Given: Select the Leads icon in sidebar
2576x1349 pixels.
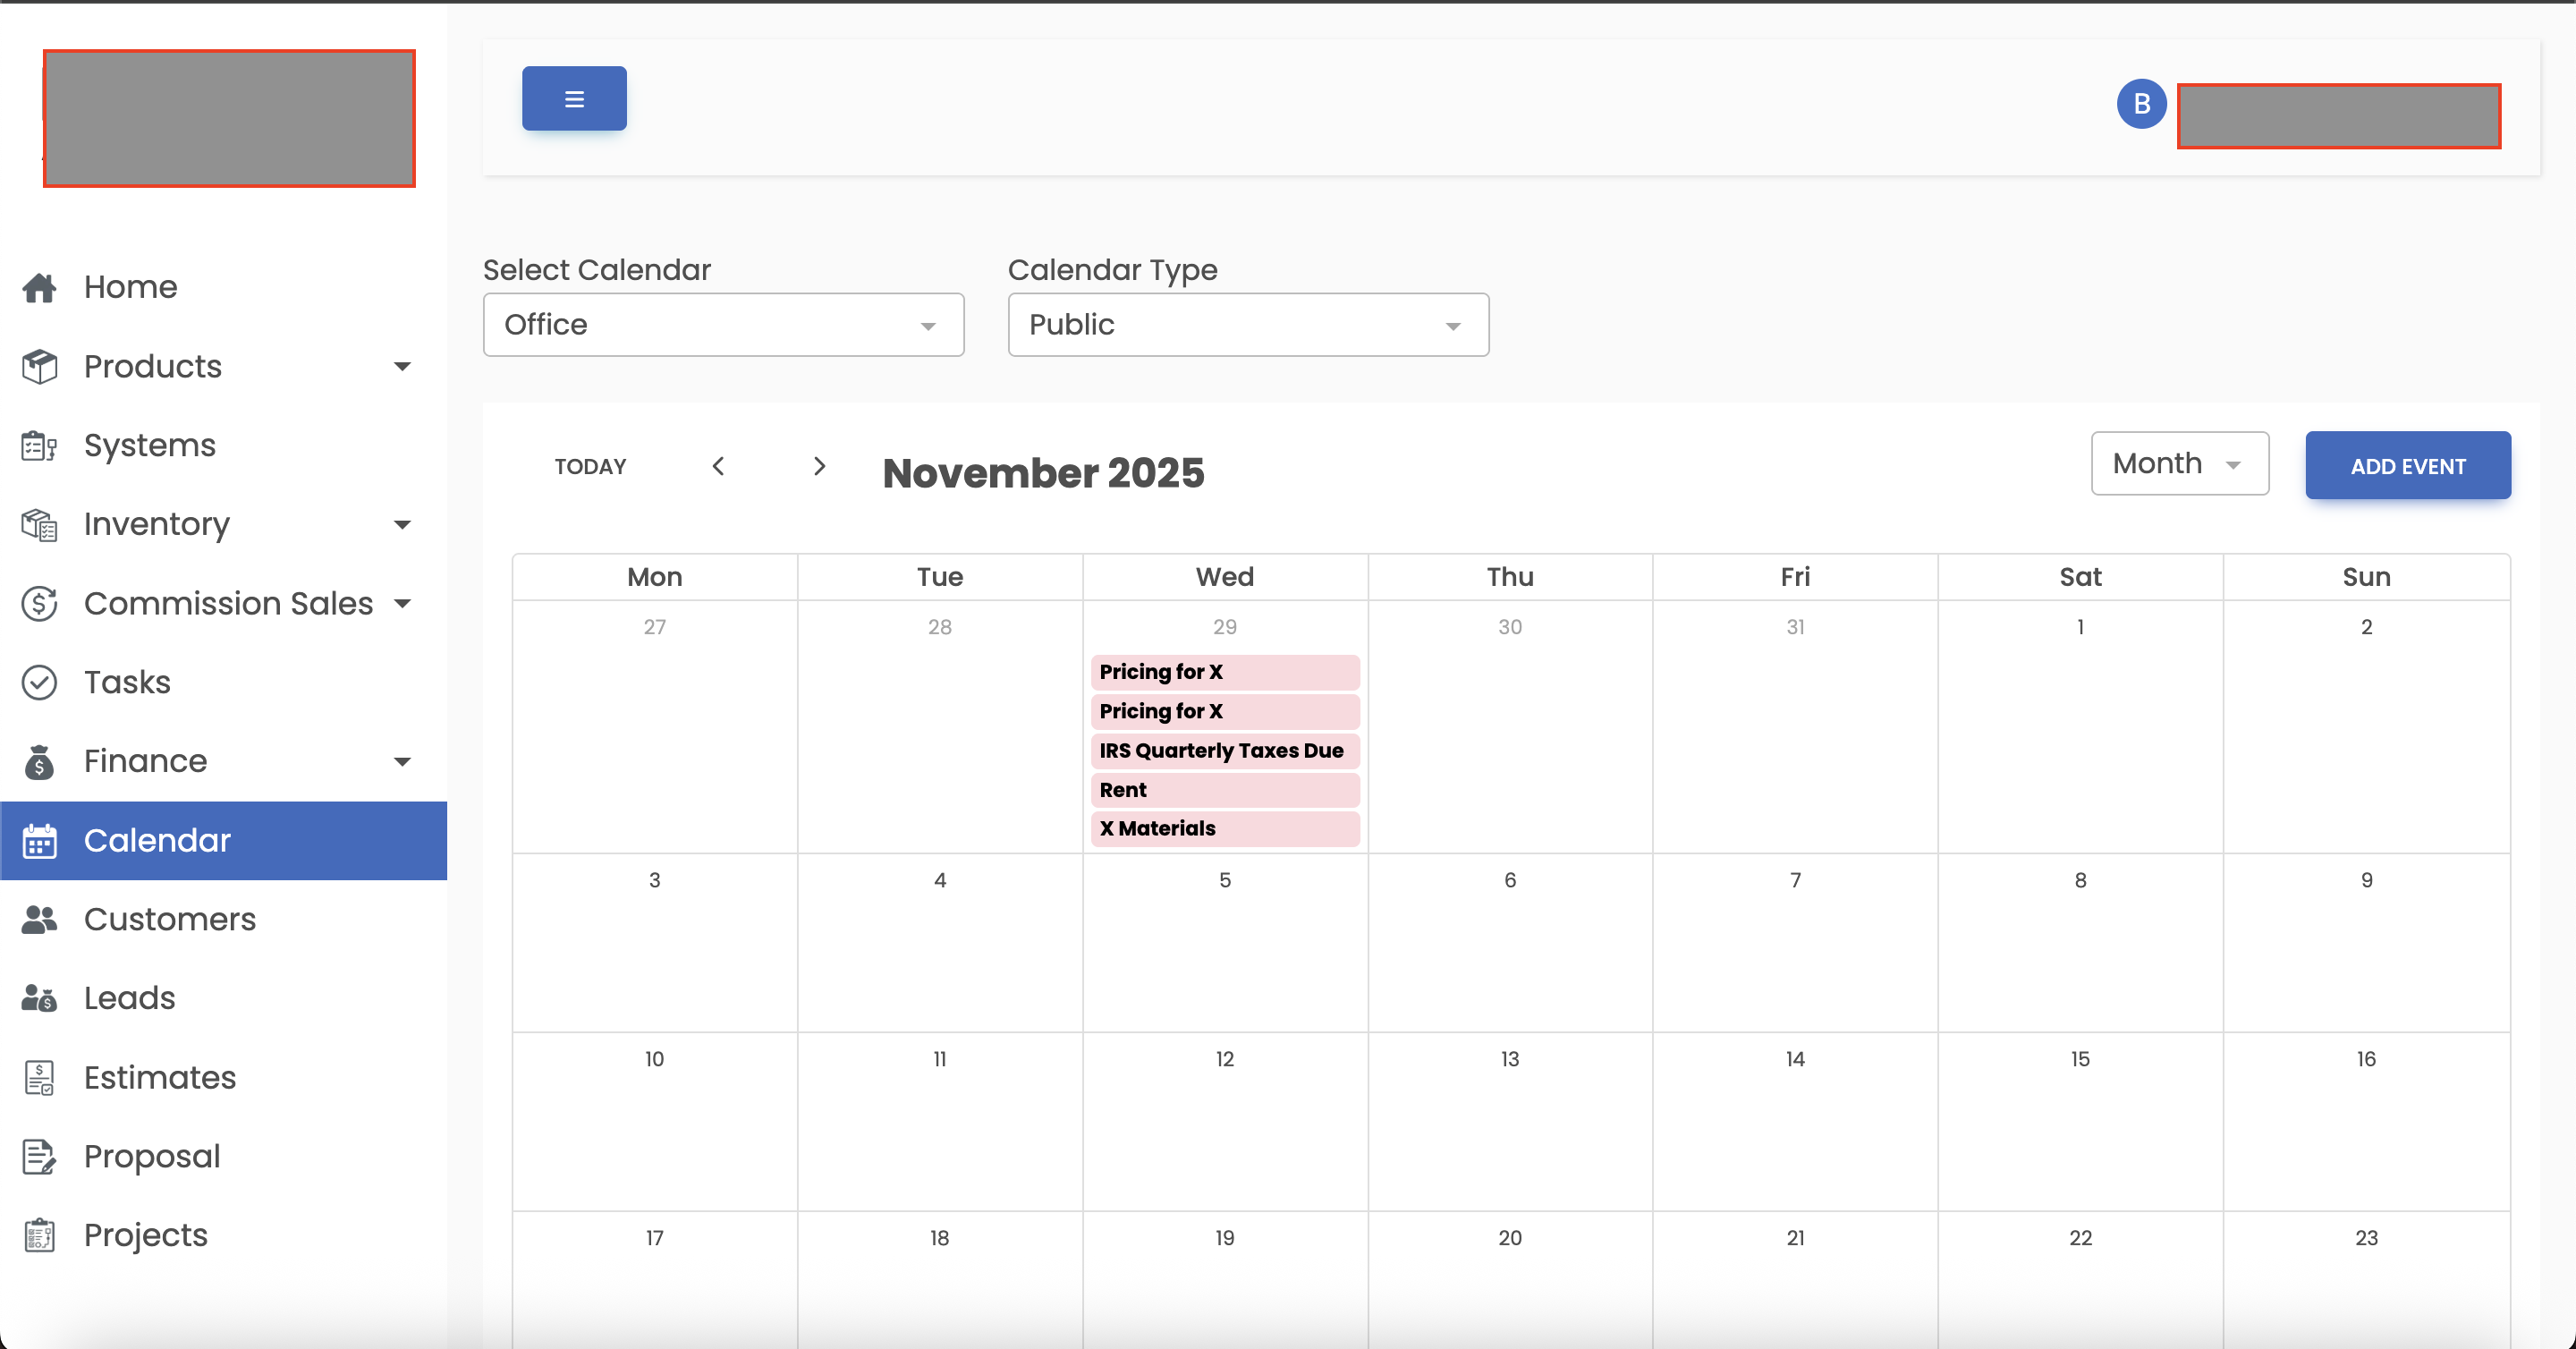Looking at the screenshot, I should (39, 998).
